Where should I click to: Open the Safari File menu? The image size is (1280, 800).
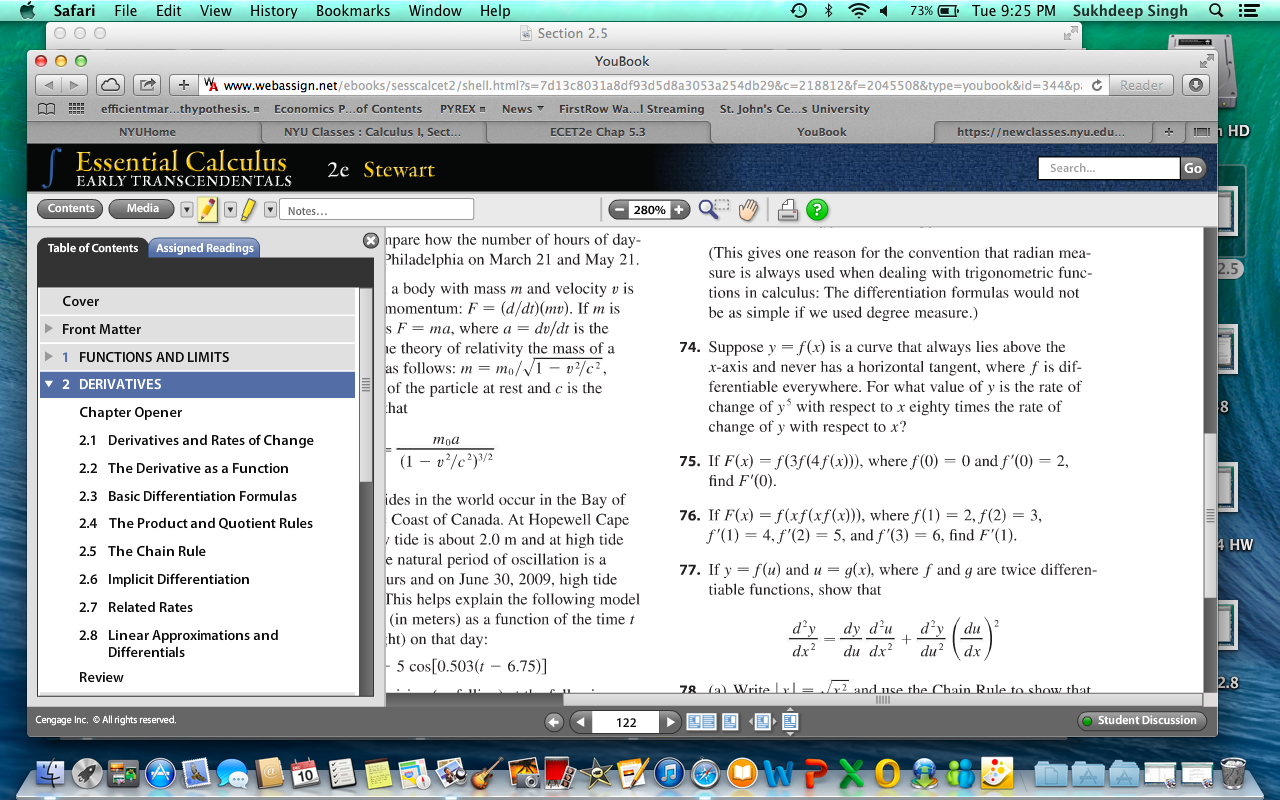point(125,11)
